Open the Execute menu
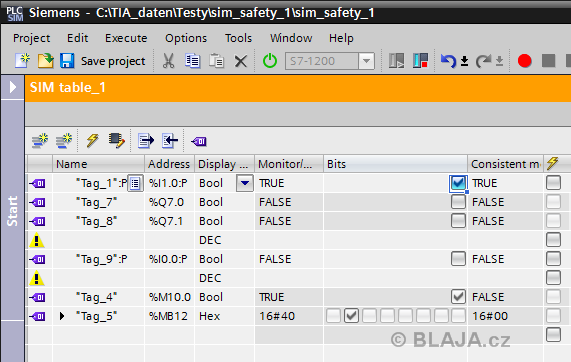571x362 pixels. point(126,38)
